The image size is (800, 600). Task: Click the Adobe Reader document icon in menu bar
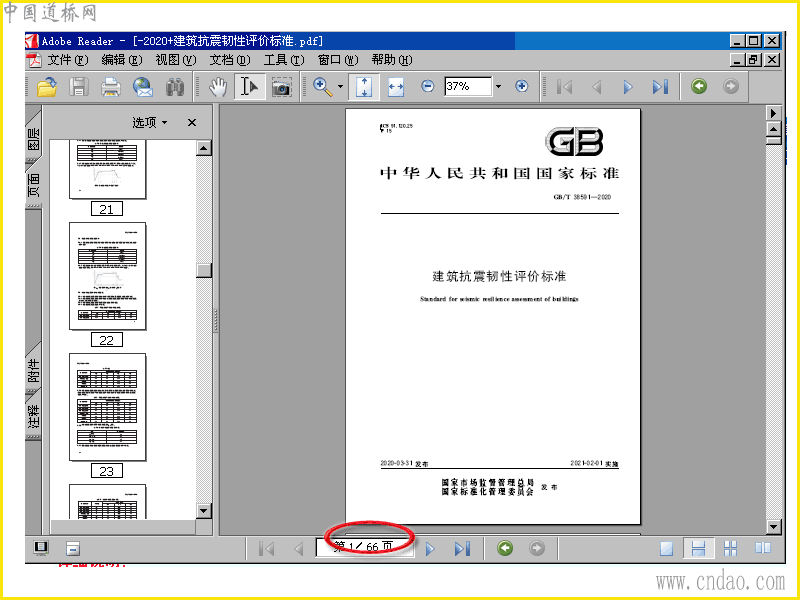(34, 60)
